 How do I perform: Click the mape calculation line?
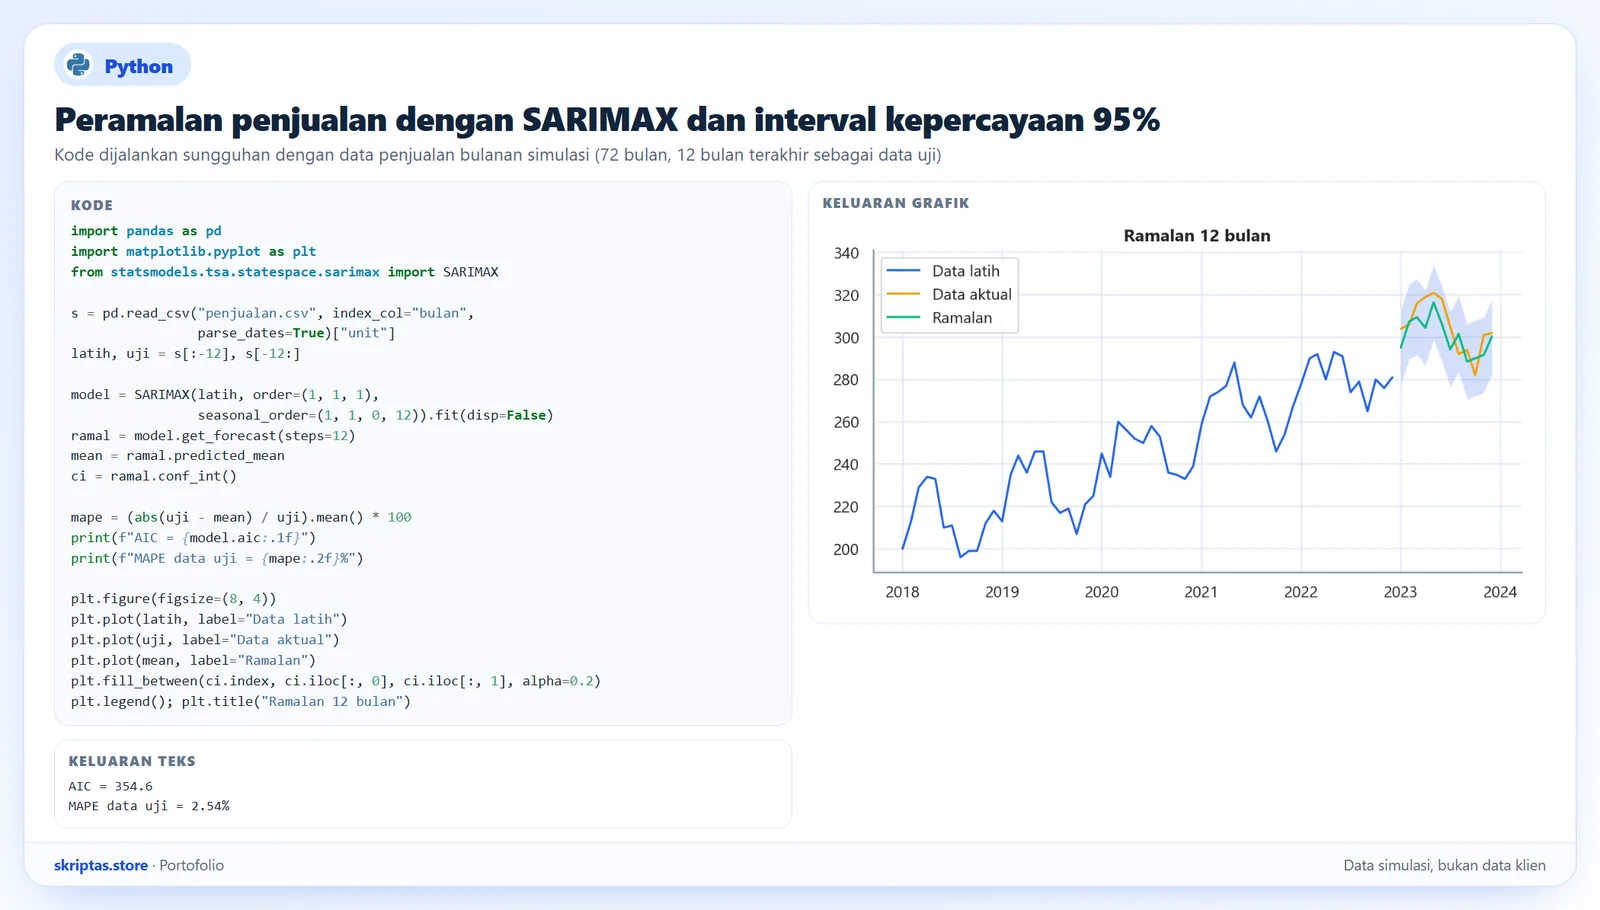pos(241,517)
